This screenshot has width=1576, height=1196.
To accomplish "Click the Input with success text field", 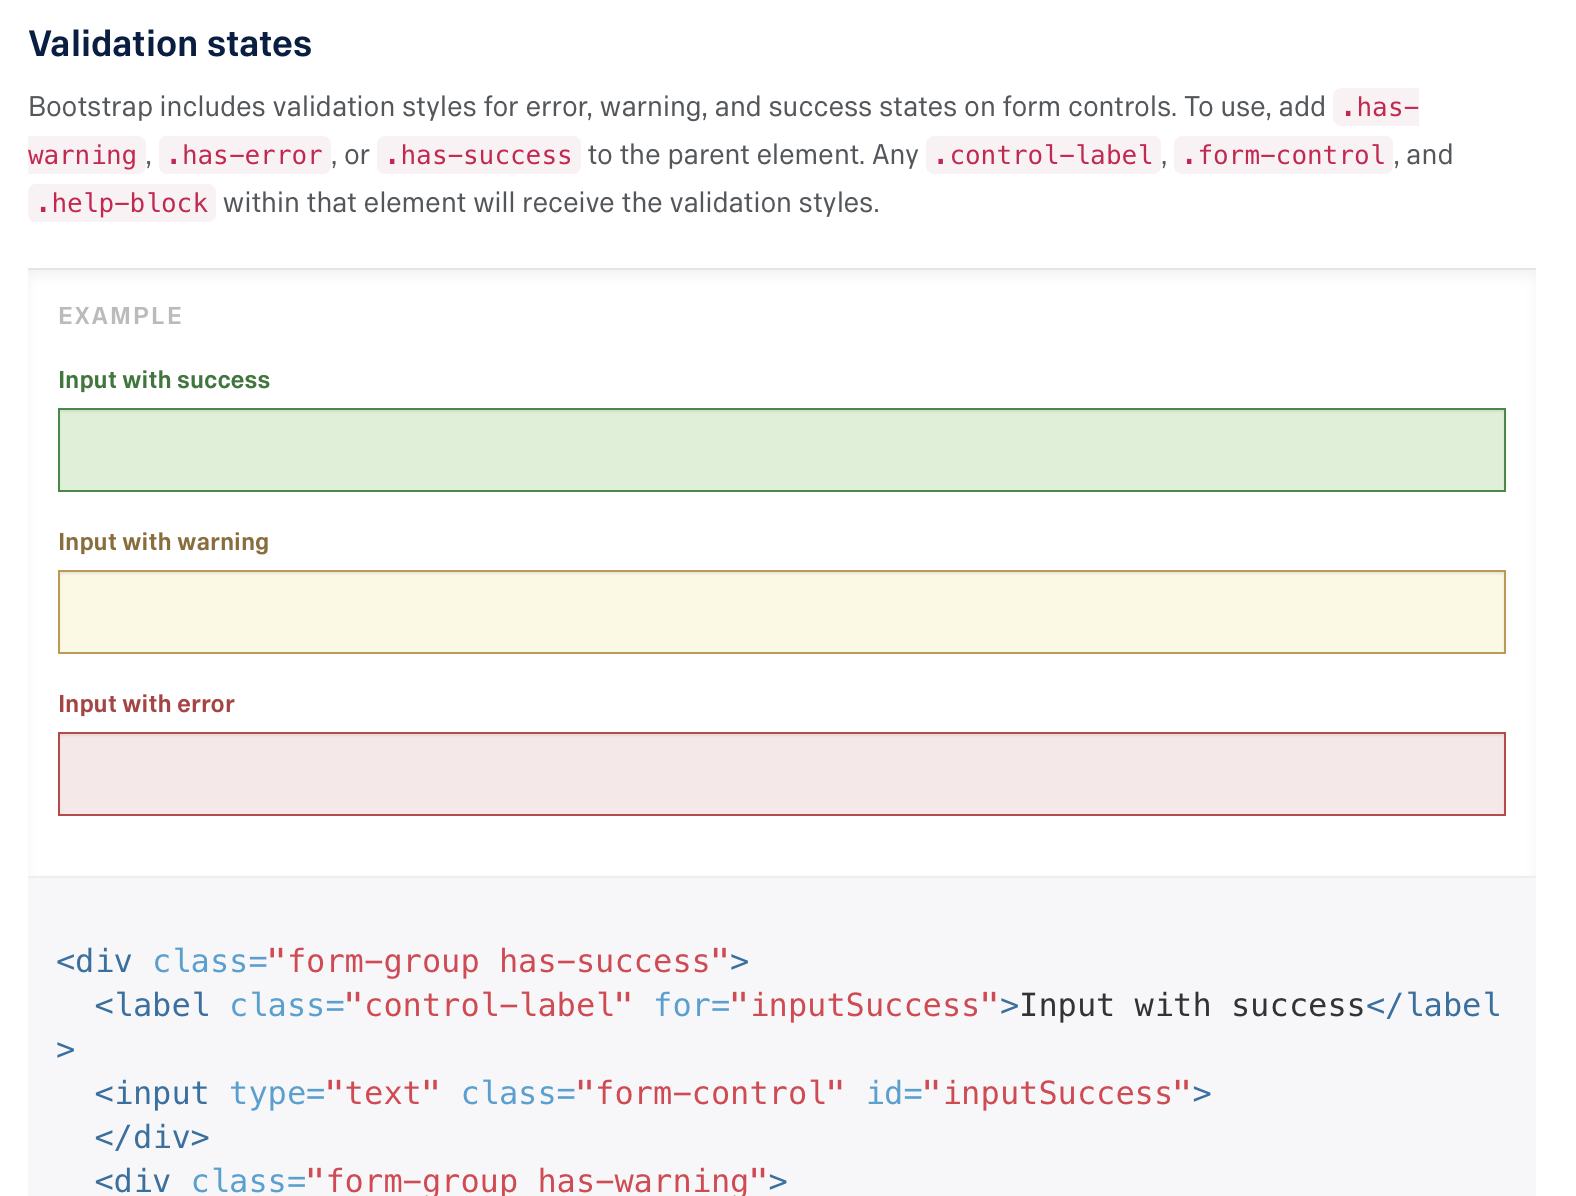I will coord(781,450).
